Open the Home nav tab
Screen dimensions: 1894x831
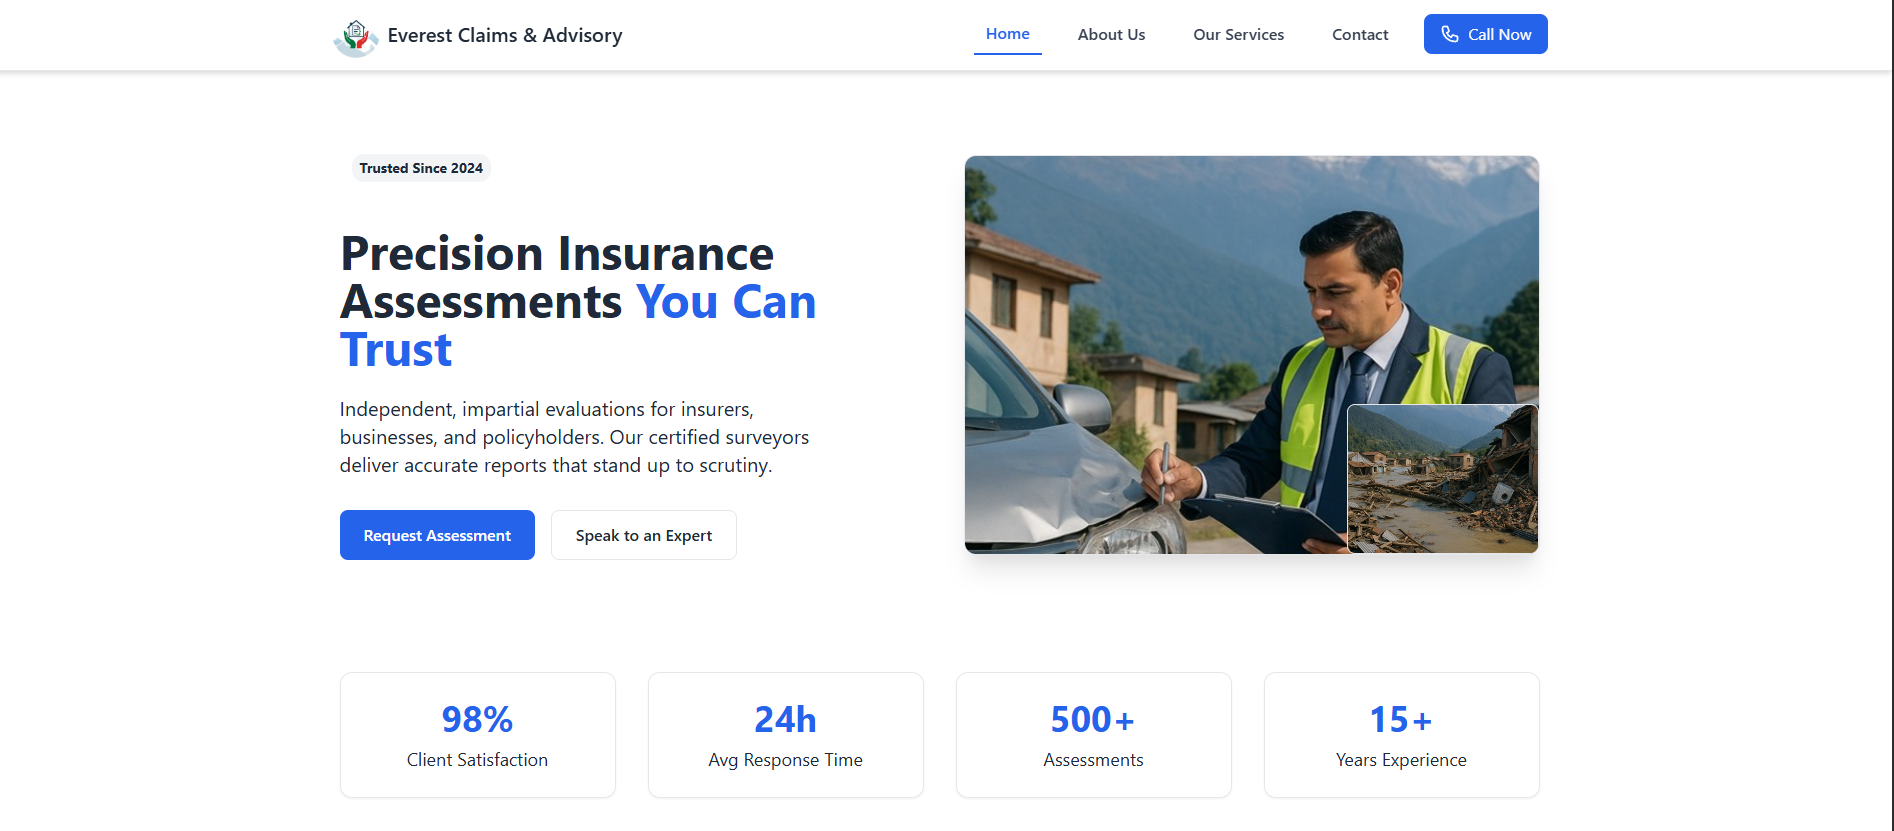pos(1007,34)
